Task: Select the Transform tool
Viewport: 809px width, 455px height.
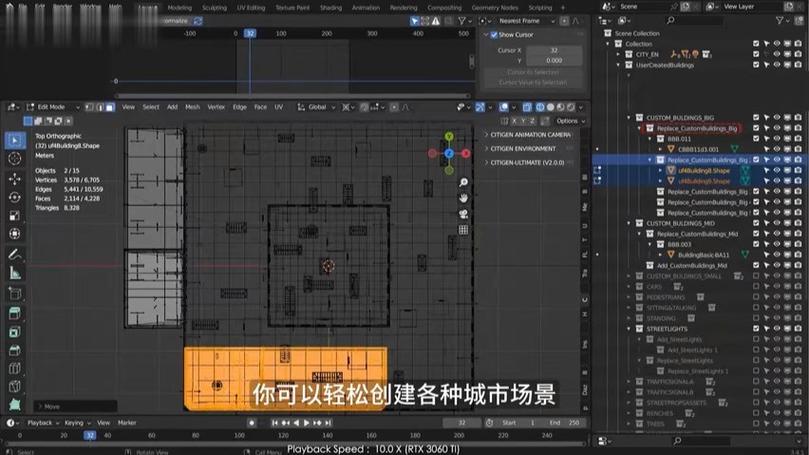Action: click(15, 234)
